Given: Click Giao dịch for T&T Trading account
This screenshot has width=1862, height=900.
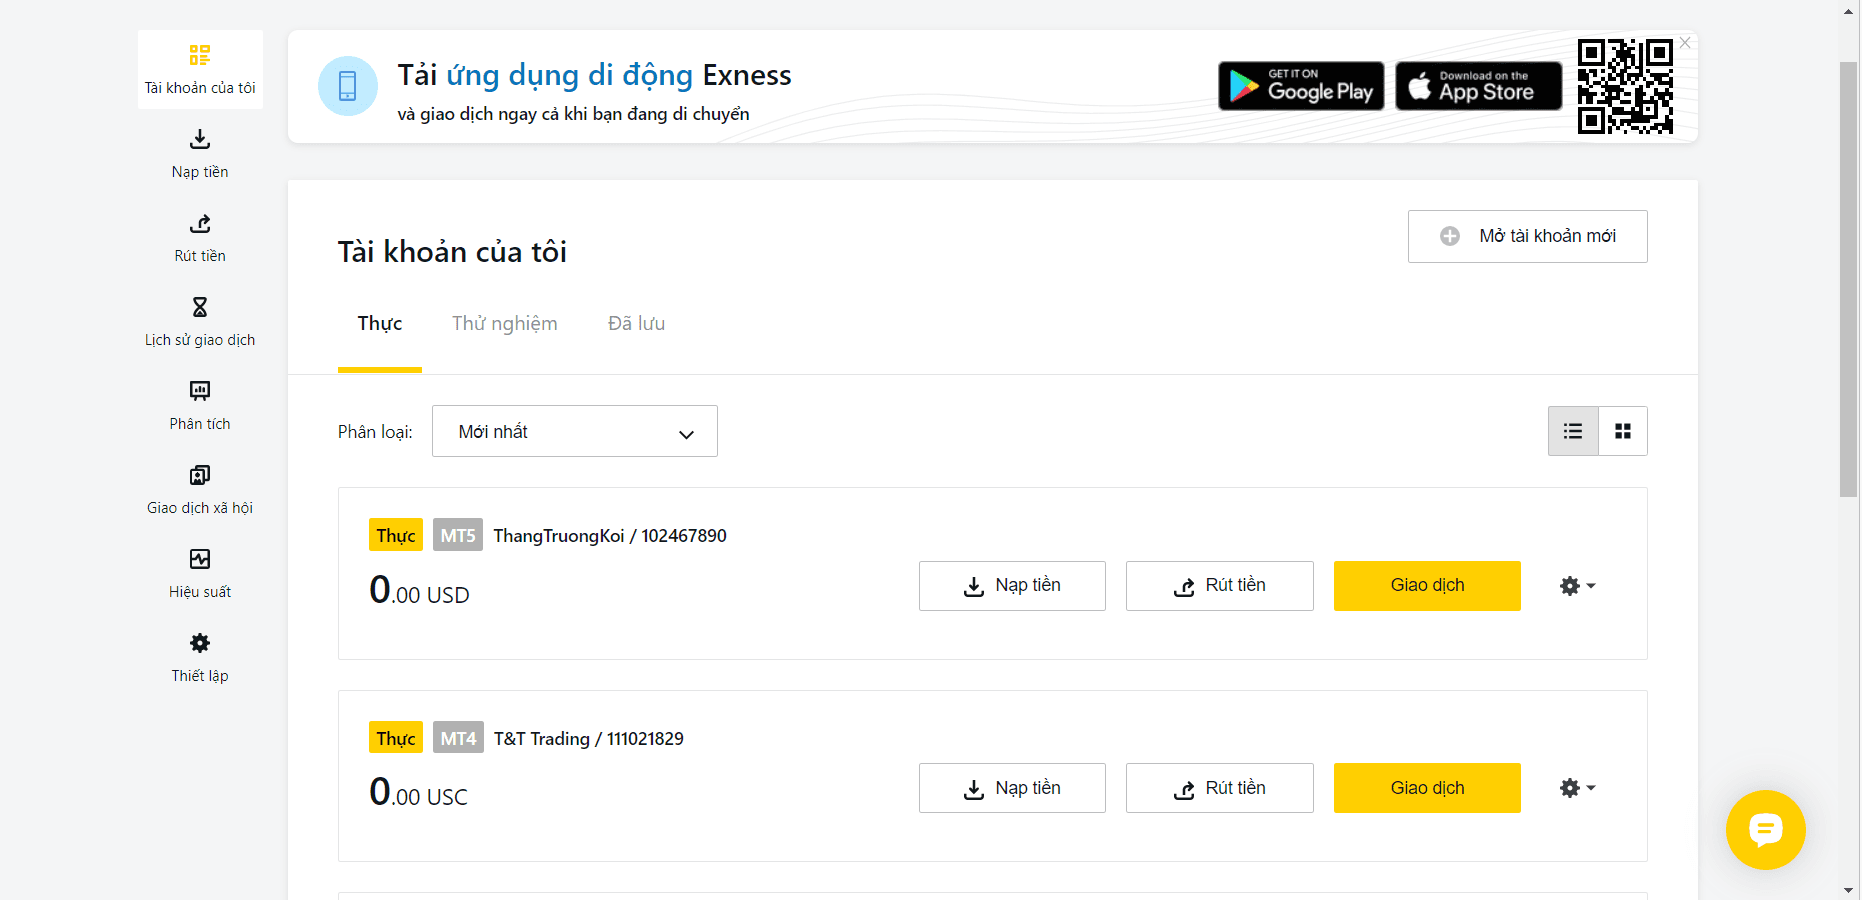Looking at the screenshot, I should click(1427, 788).
